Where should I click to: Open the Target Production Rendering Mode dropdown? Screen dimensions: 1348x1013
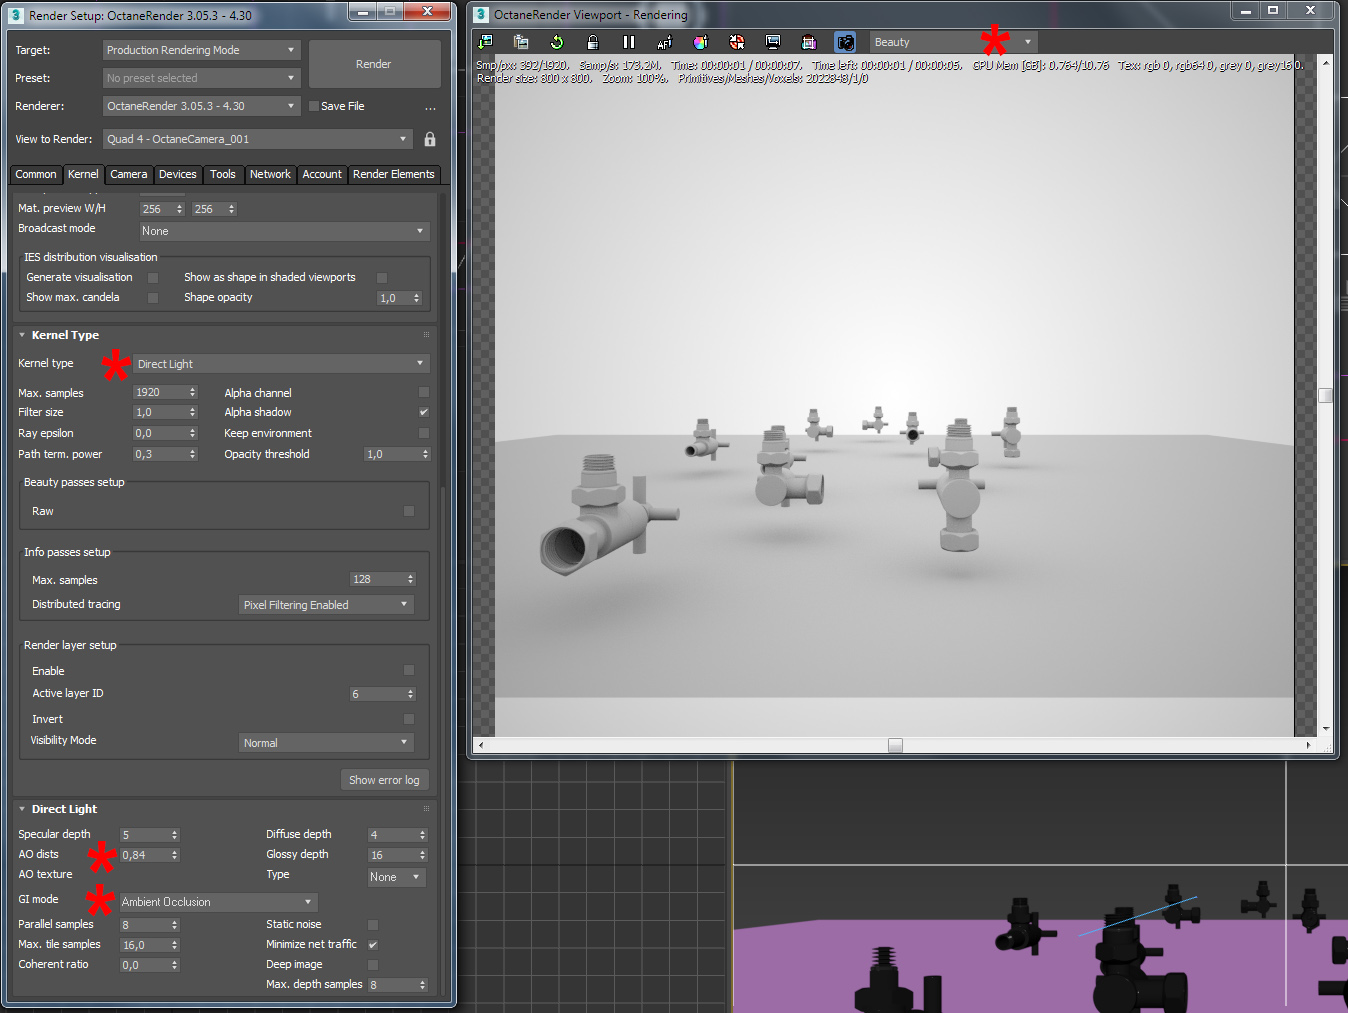[x=201, y=50]
